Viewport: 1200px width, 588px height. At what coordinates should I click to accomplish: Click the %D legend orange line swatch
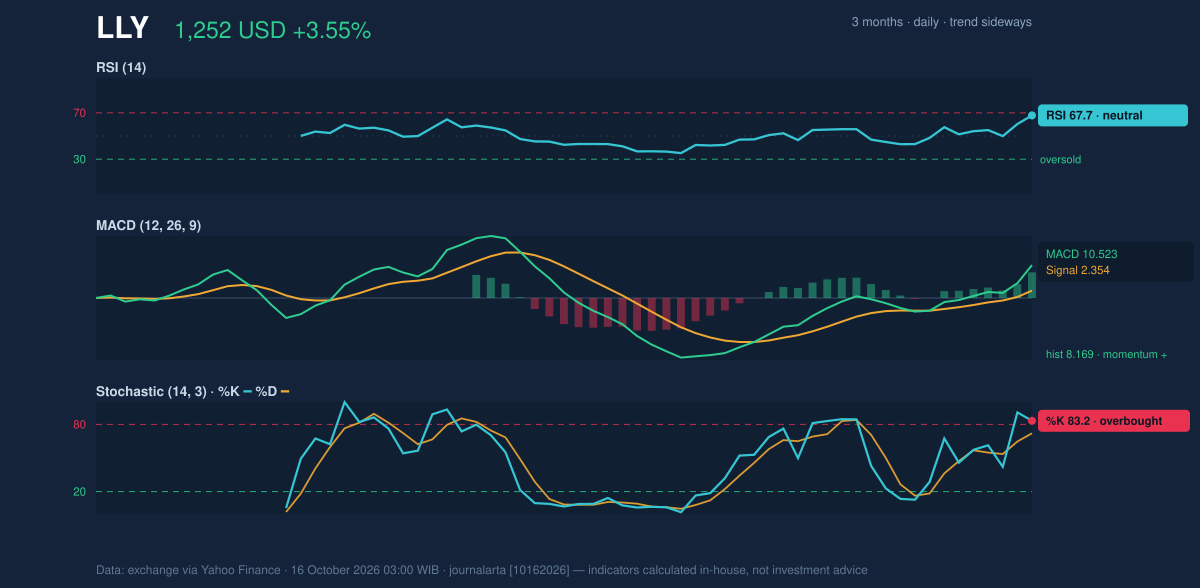tap(285, 391)
